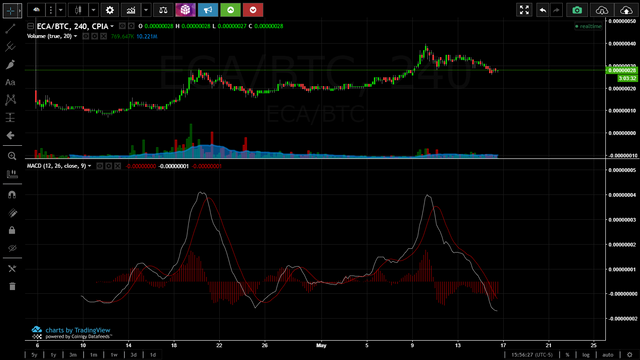The height and width of the screenshot is (360, 640).
Task: Set date range to 5y
Action: tap(34, 355)
